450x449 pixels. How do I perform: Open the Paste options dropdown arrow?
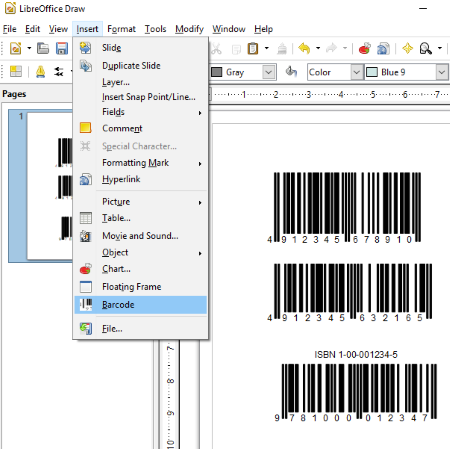pos(266,49)
